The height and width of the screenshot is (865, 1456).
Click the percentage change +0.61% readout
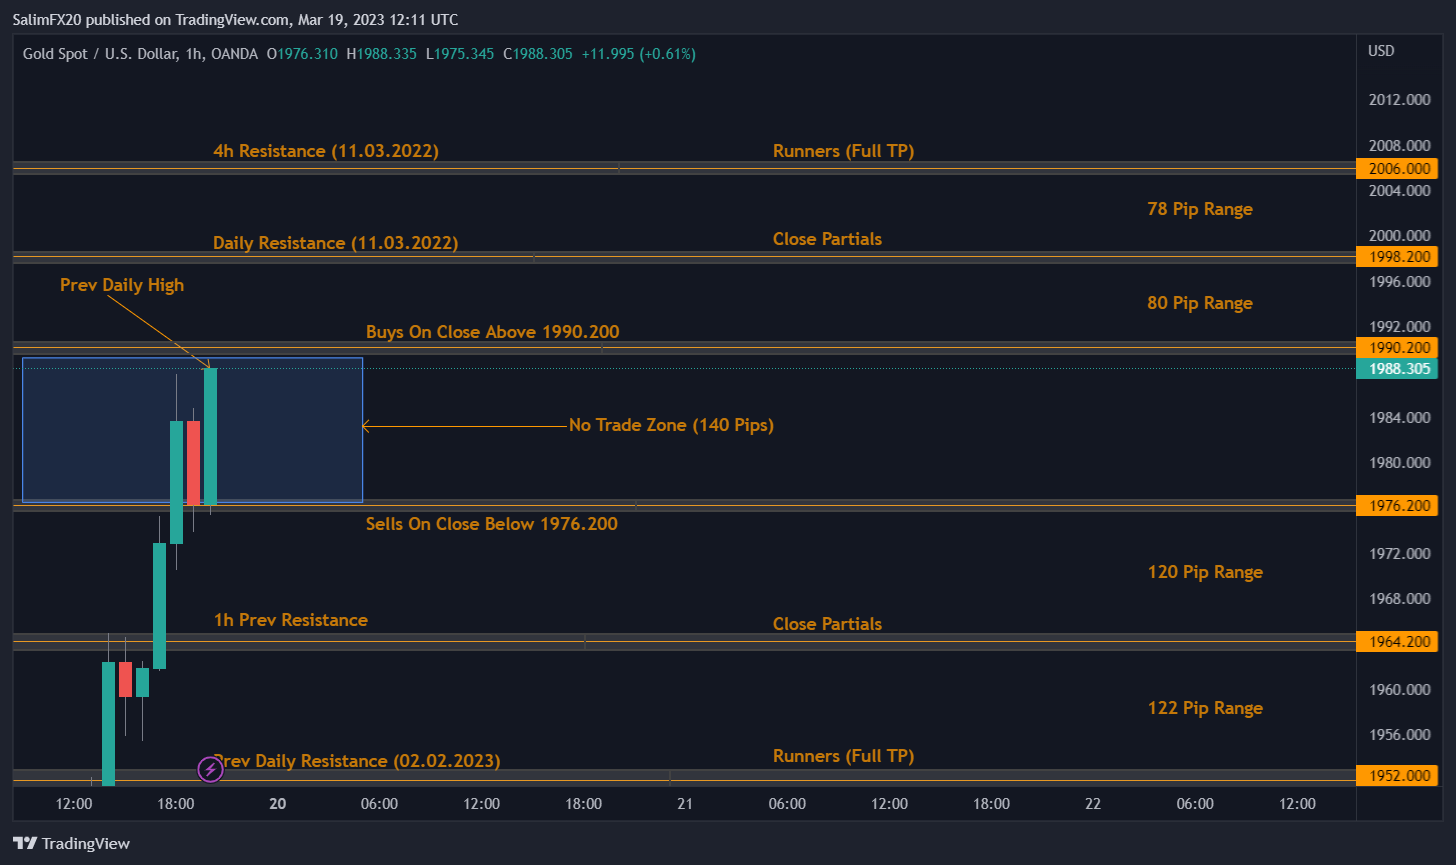662,54
